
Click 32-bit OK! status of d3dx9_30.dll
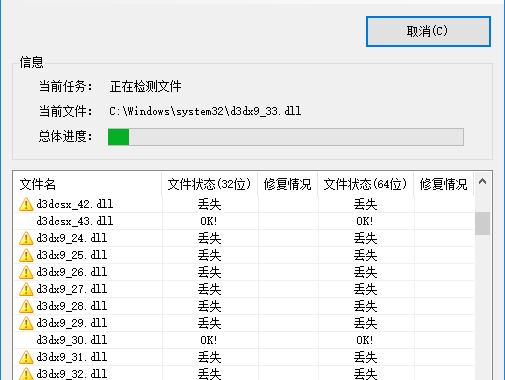209,340
